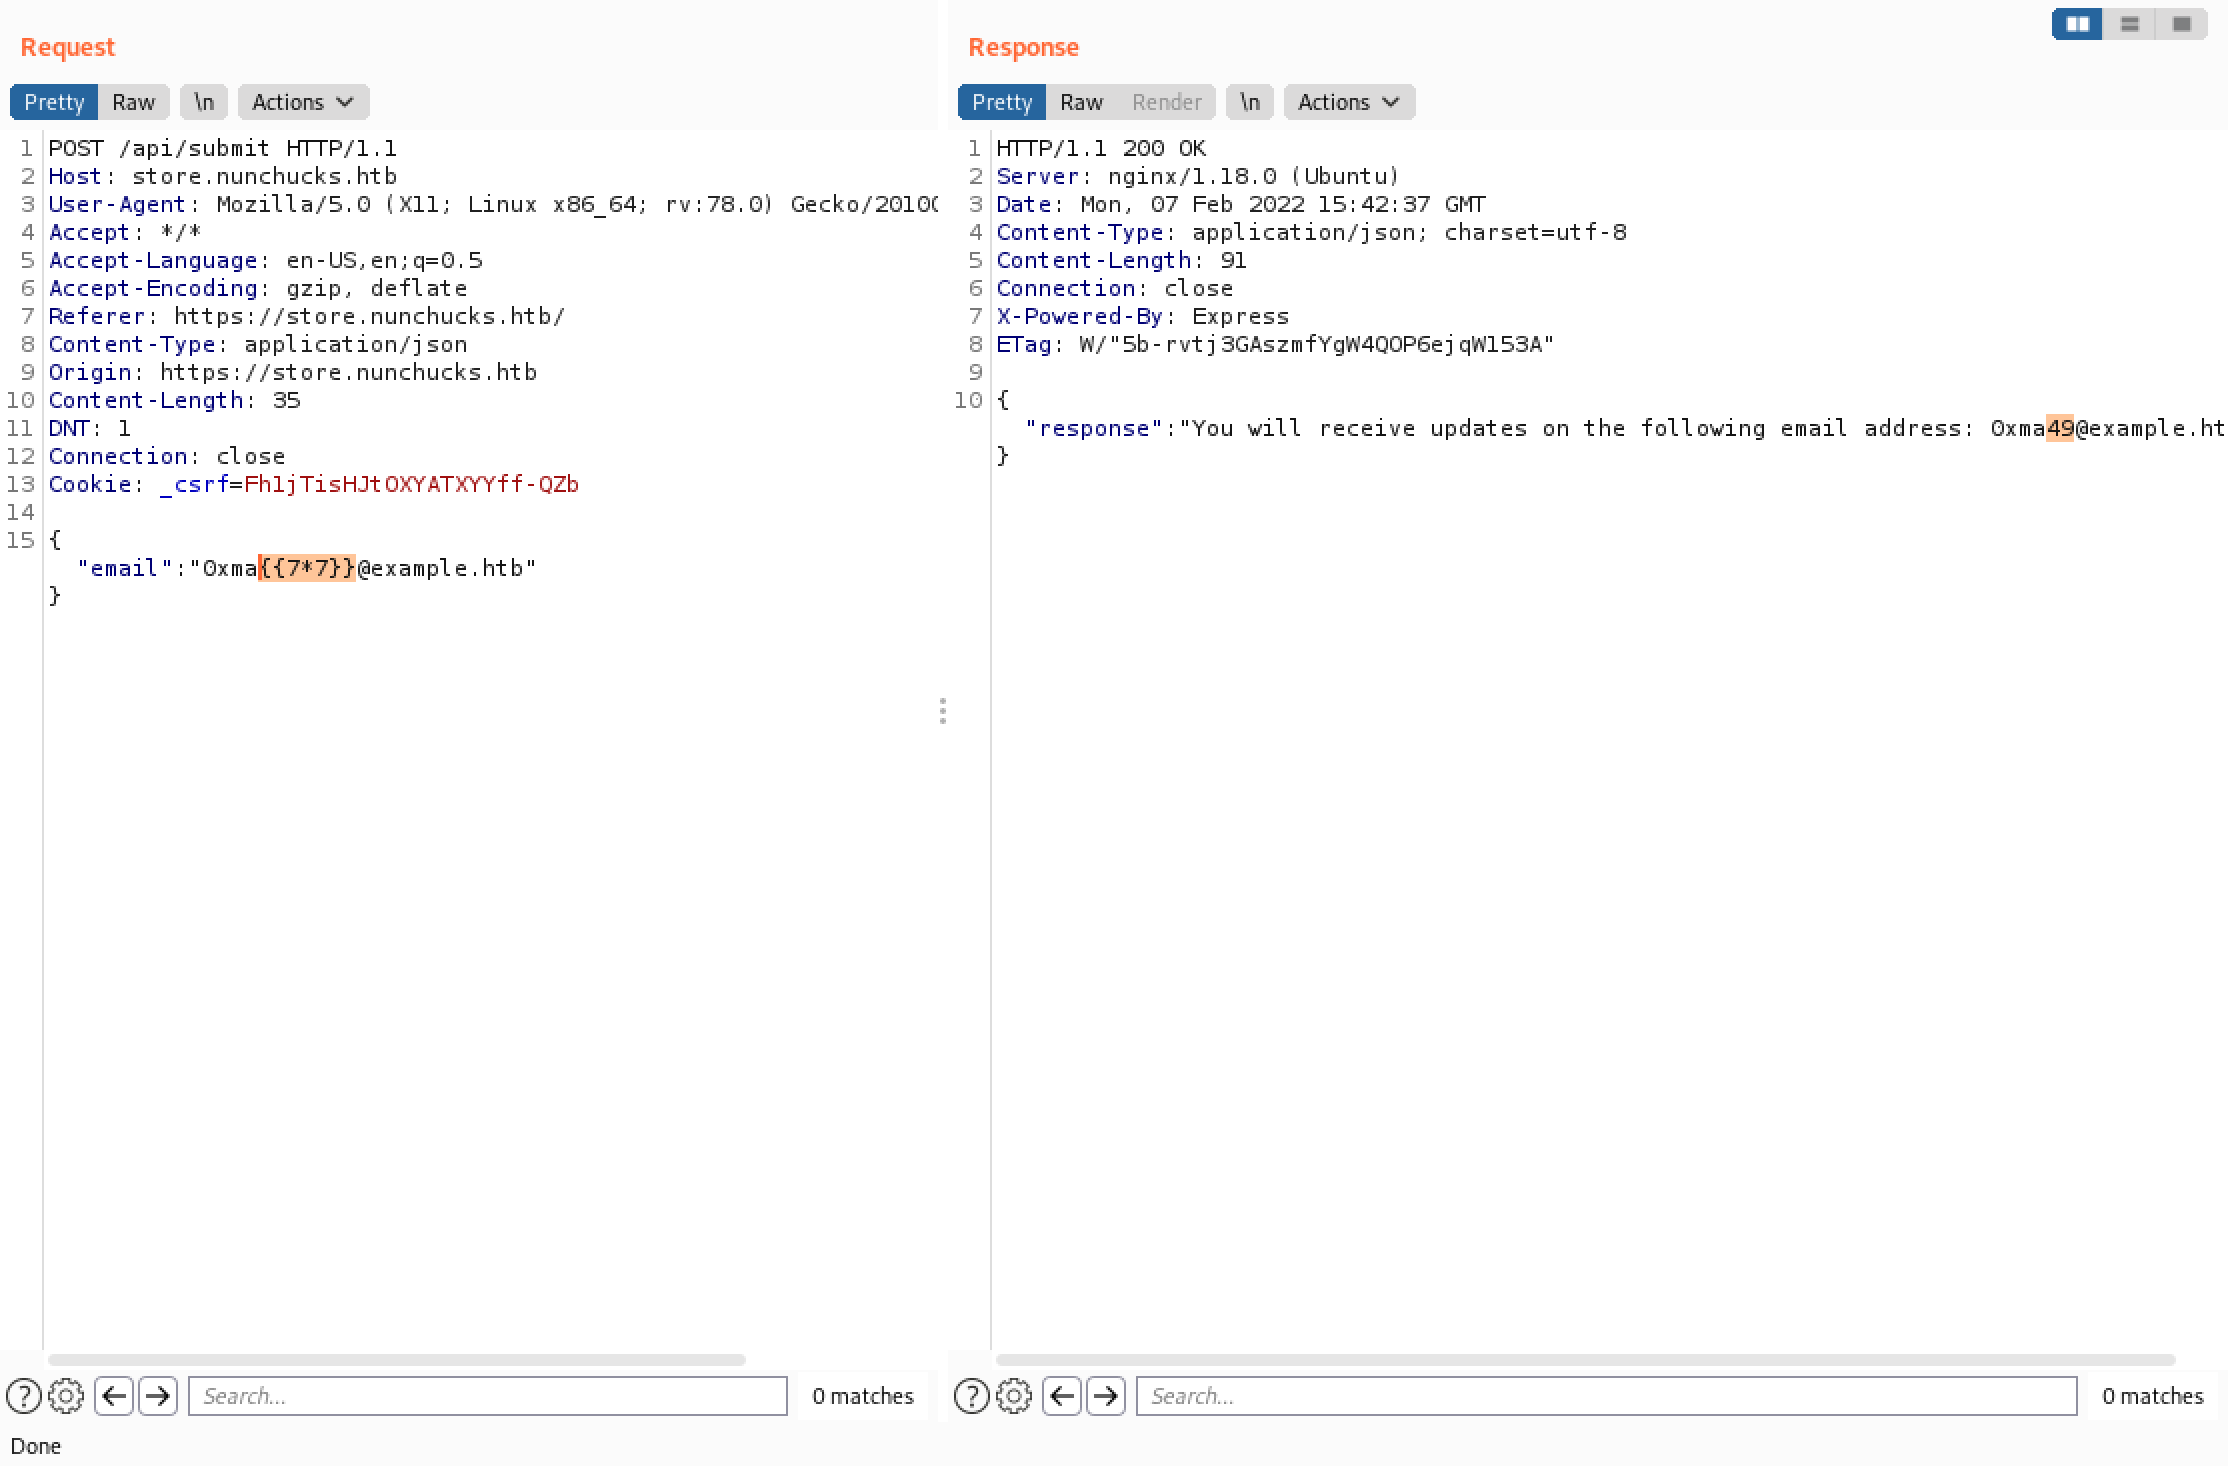Open settings gear in Request search bar
Image resolution: width=2228 pixels, height=1466 pixels.
[x=66, y=1396]
